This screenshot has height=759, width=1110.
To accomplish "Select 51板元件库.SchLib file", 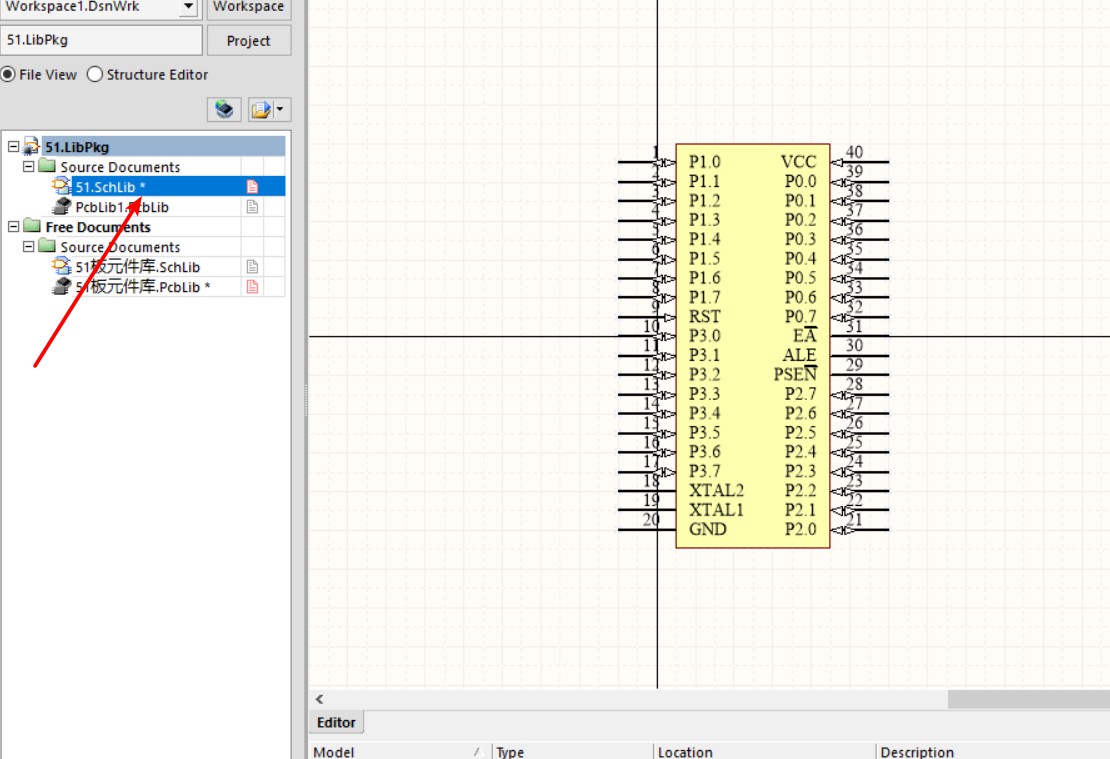I will coord(137,267).
